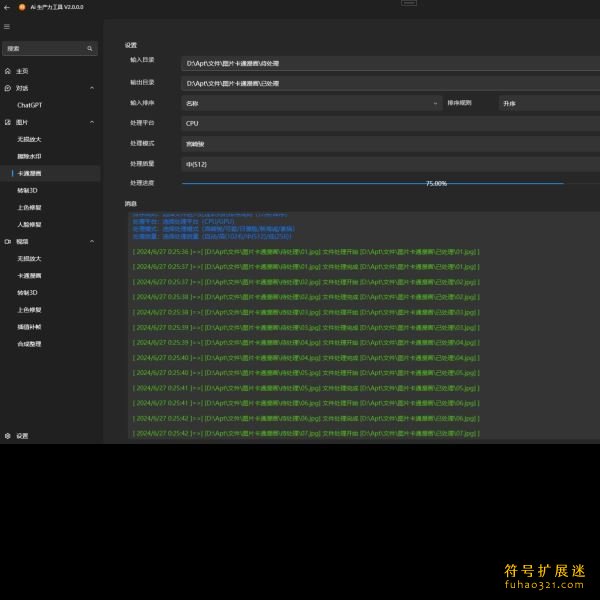Collapse the 图片 section chevron

[x=92, y=122]
